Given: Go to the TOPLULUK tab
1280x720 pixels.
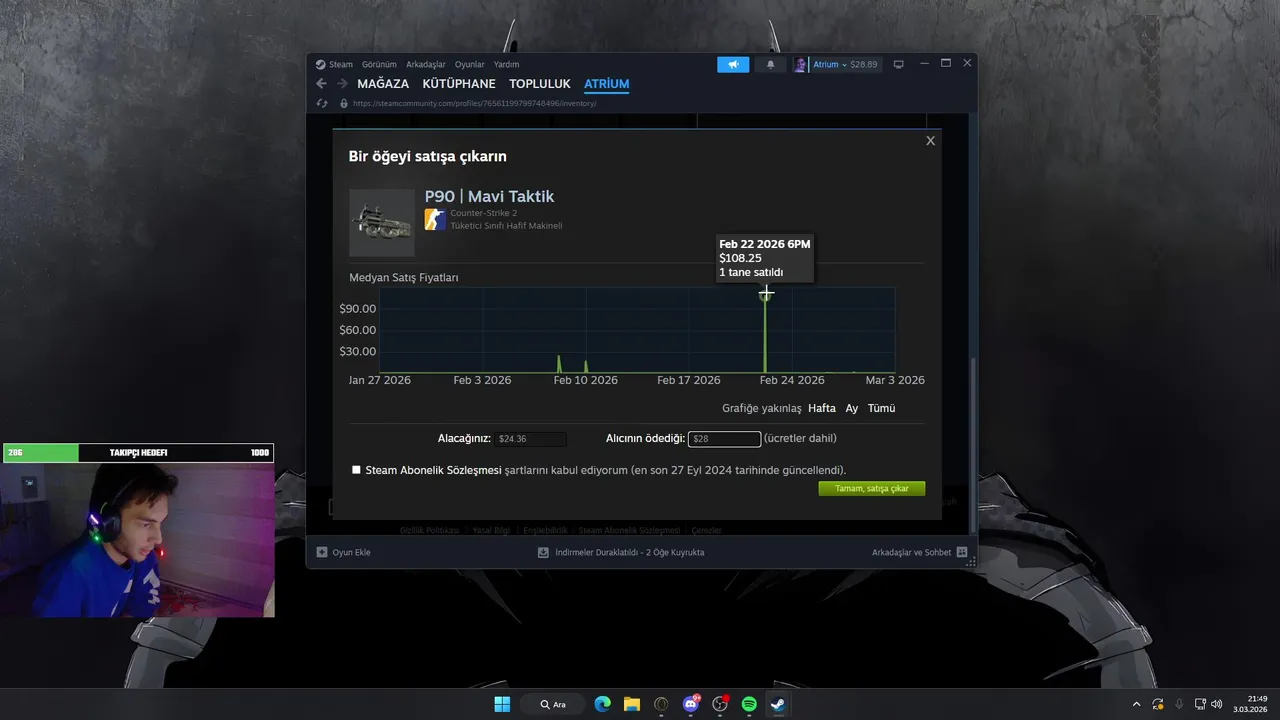Looking at the screenshot, I should tap(540, 84).
